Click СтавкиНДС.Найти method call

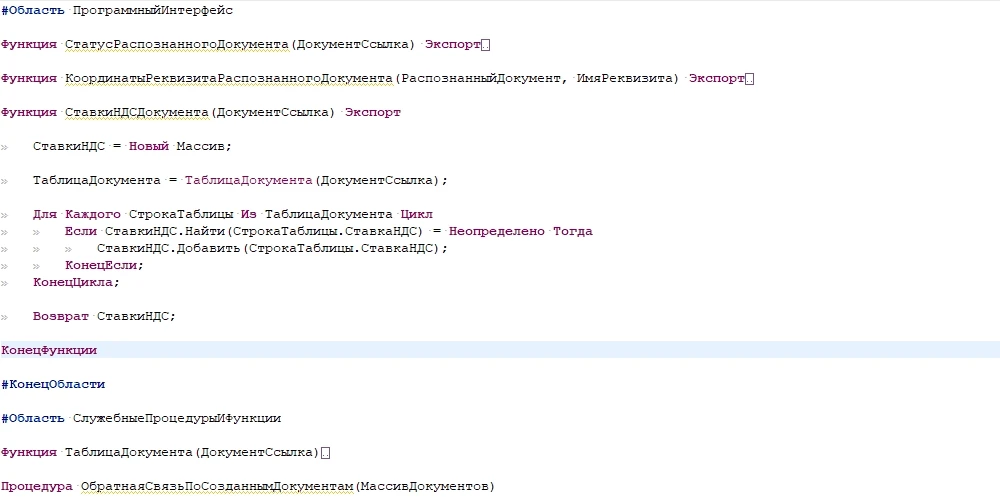[x=165, y=232]
